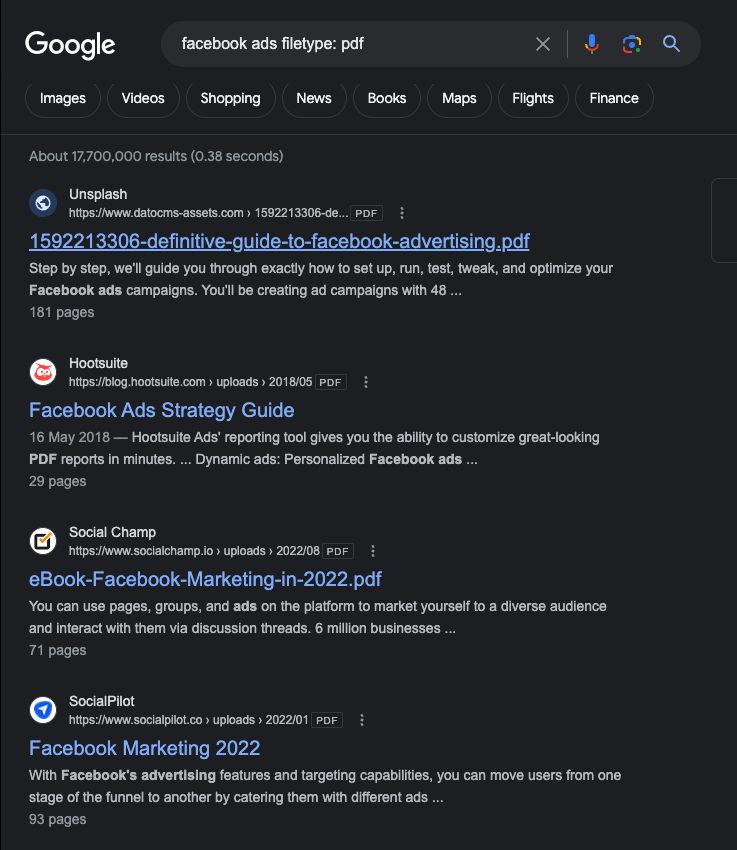This screenshot has width=737, height=850.
Task: Clear the search box with the X icon
Action: (x=543, y=44)
